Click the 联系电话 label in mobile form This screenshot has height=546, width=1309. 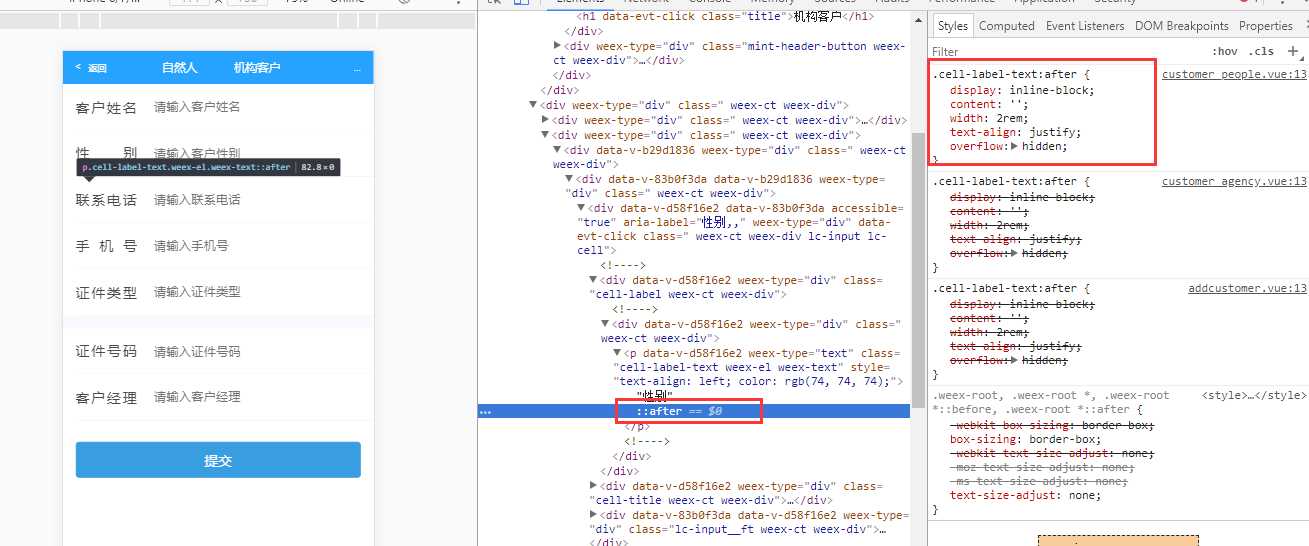click(x=106, y=200)
